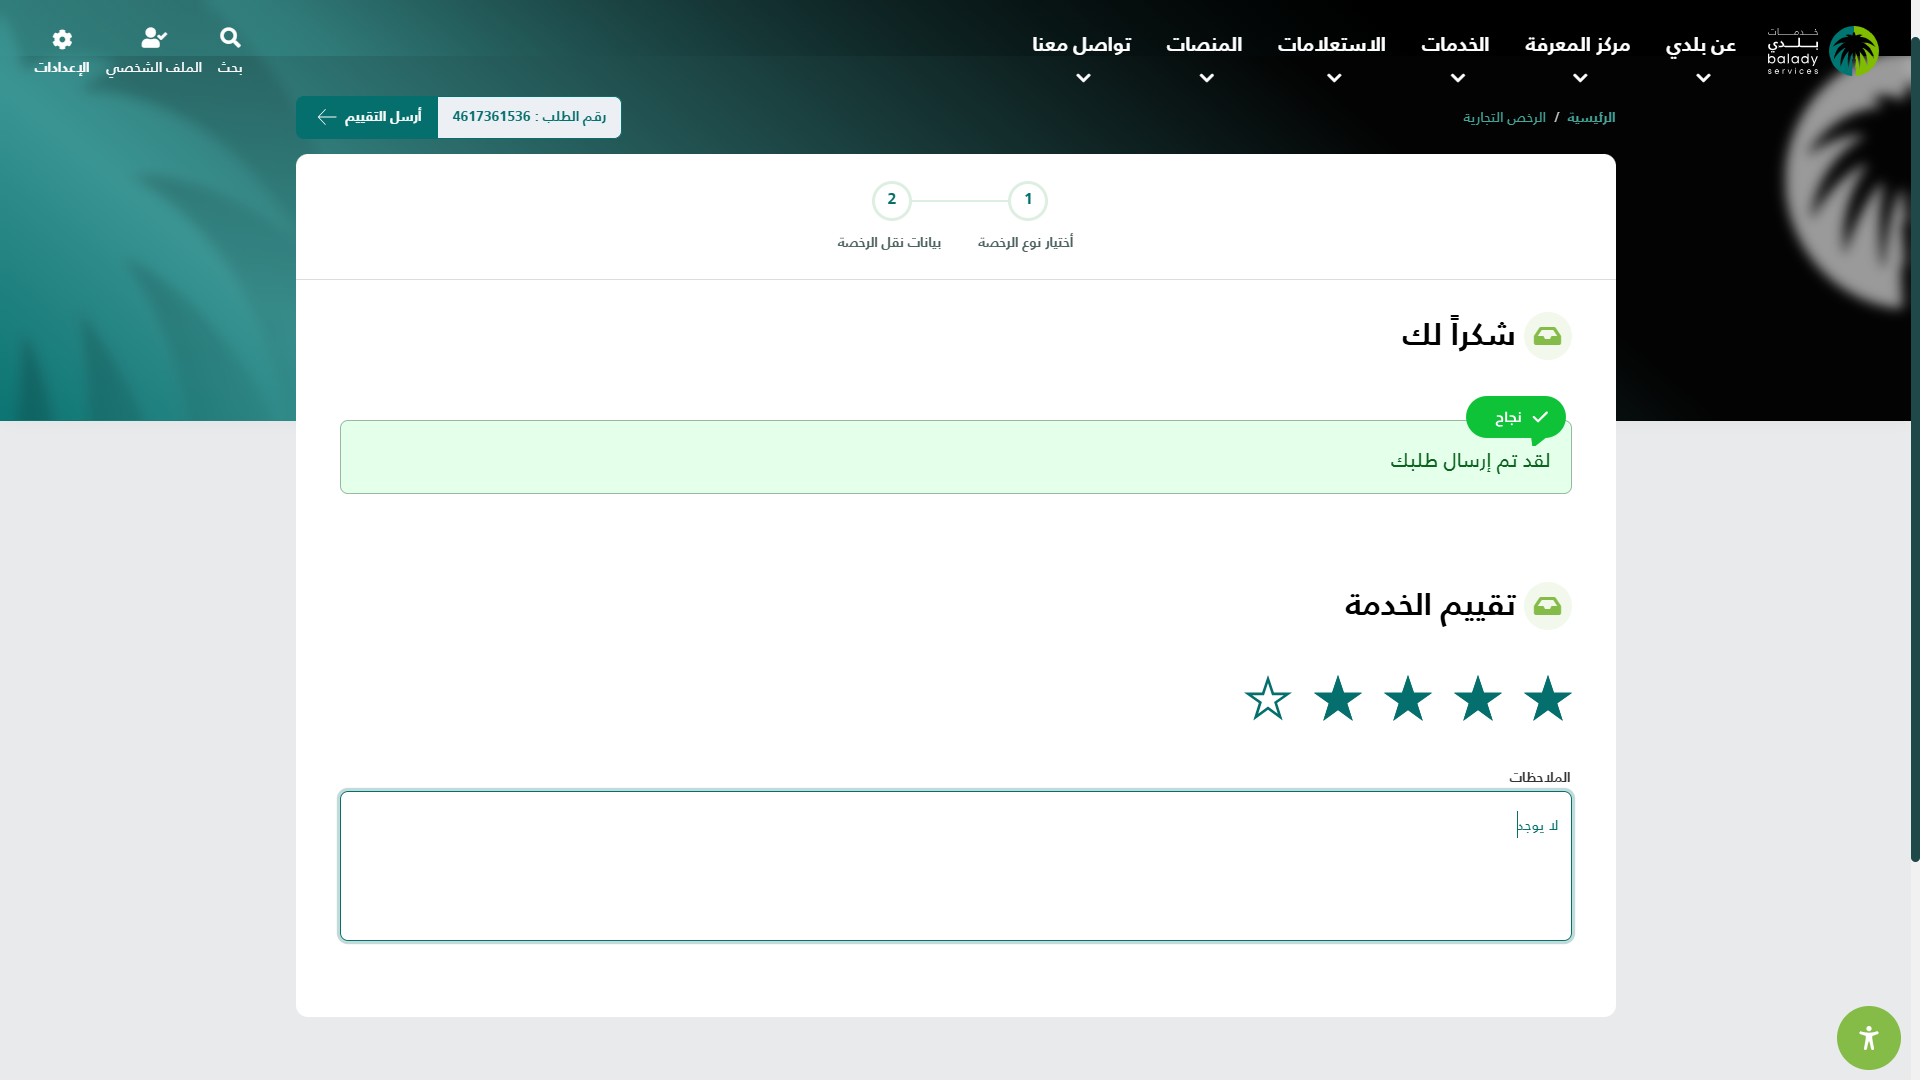The height and width of the screenshot is (1080, 1920).
Task: Click the inbox icon beside تقييم الخدمة
Action: point(1547,606)
